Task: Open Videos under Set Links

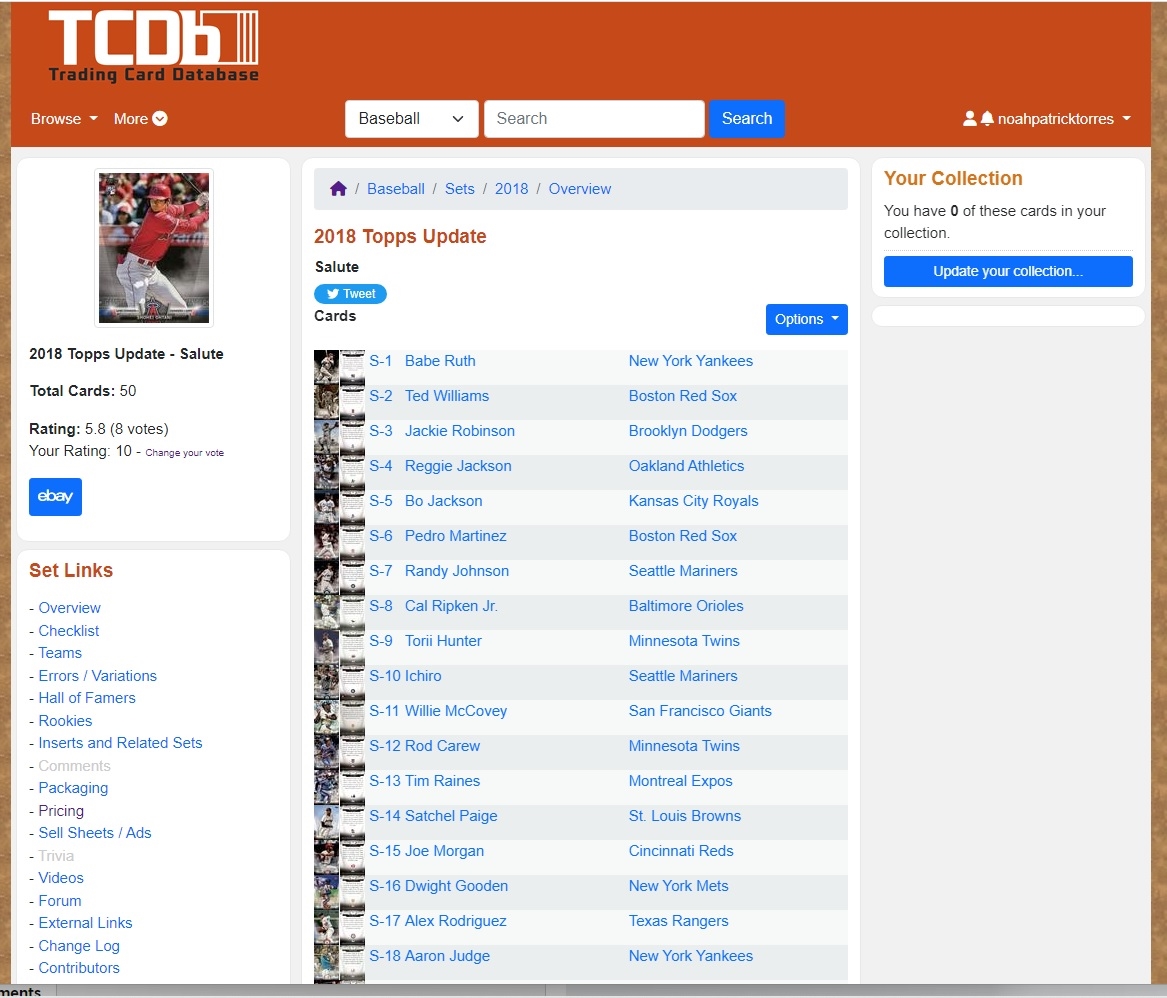Action: (61, 878)
